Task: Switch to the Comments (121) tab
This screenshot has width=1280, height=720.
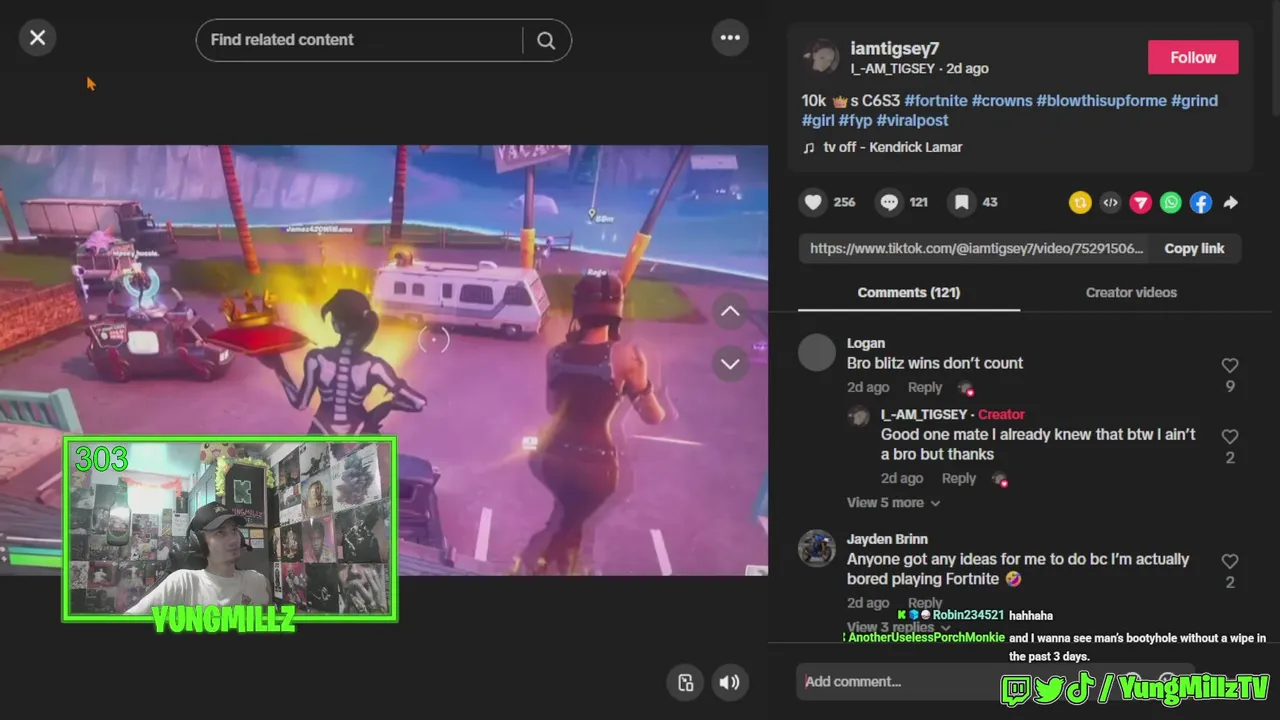Action: (908, 292)
